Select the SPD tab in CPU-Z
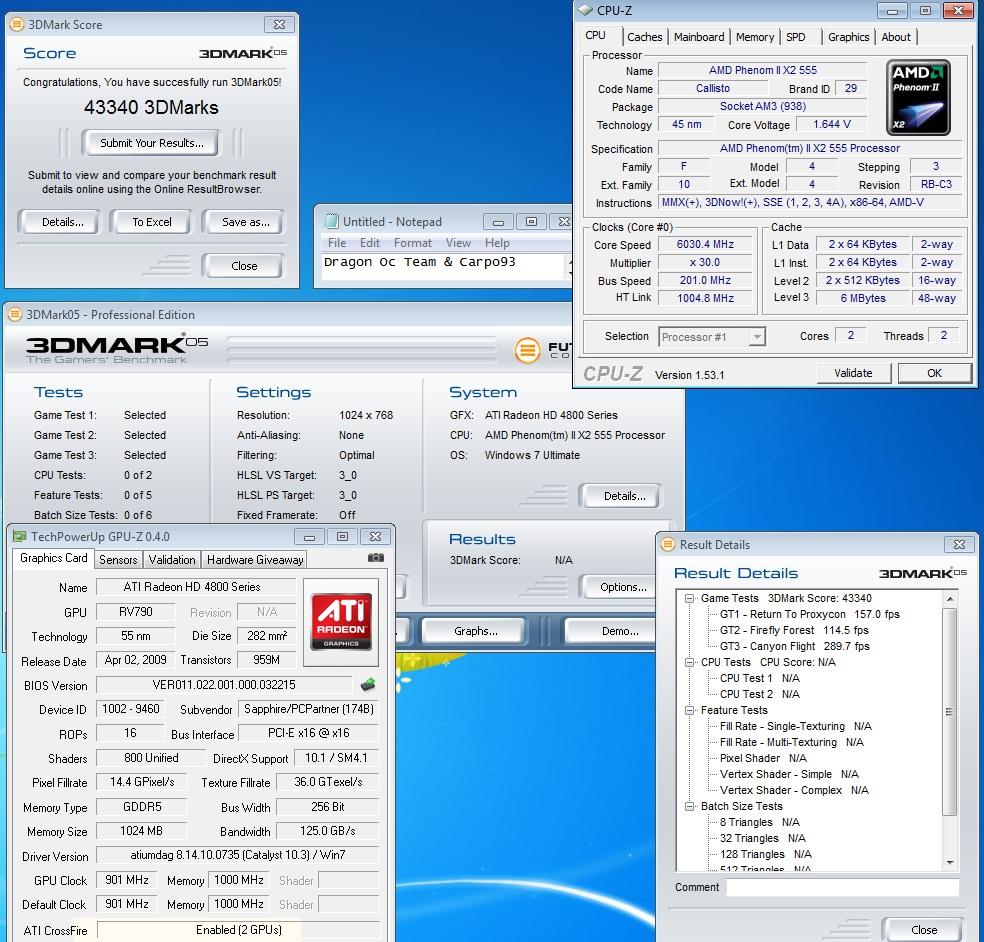The height and width of the screenshot is (942, 984). (x=796, y=37)
